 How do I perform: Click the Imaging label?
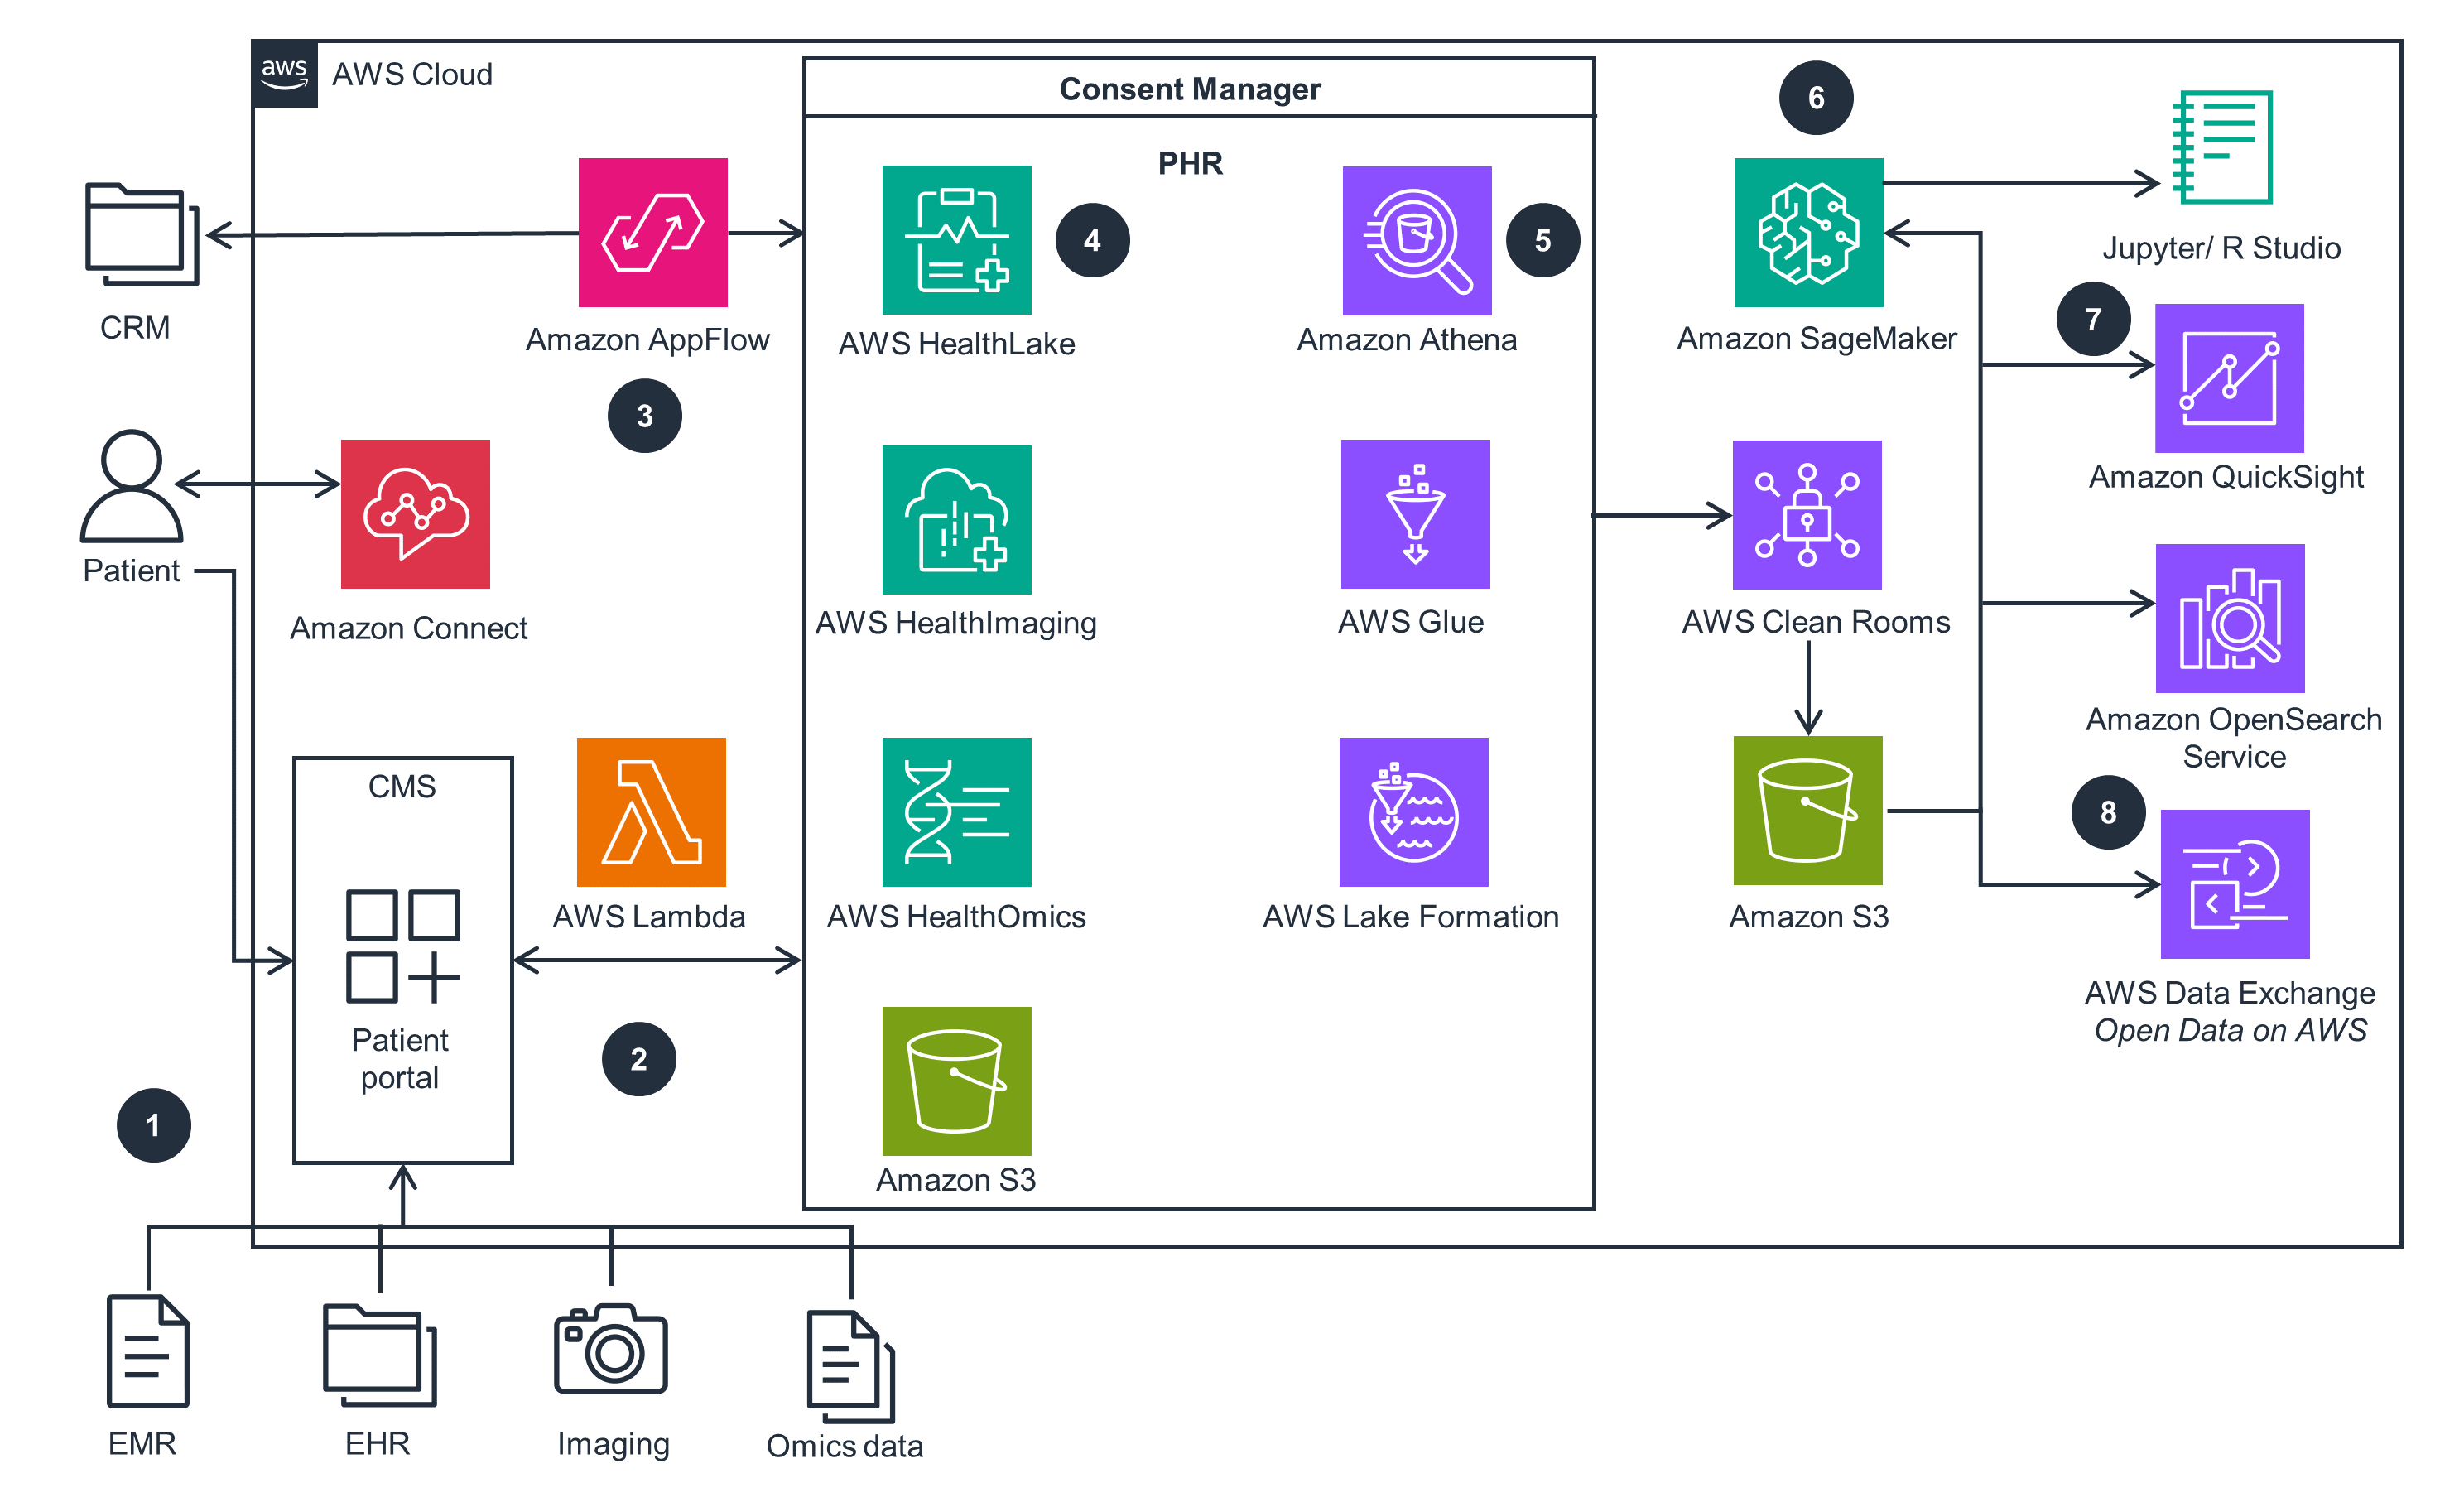(x=613, y=1445)
